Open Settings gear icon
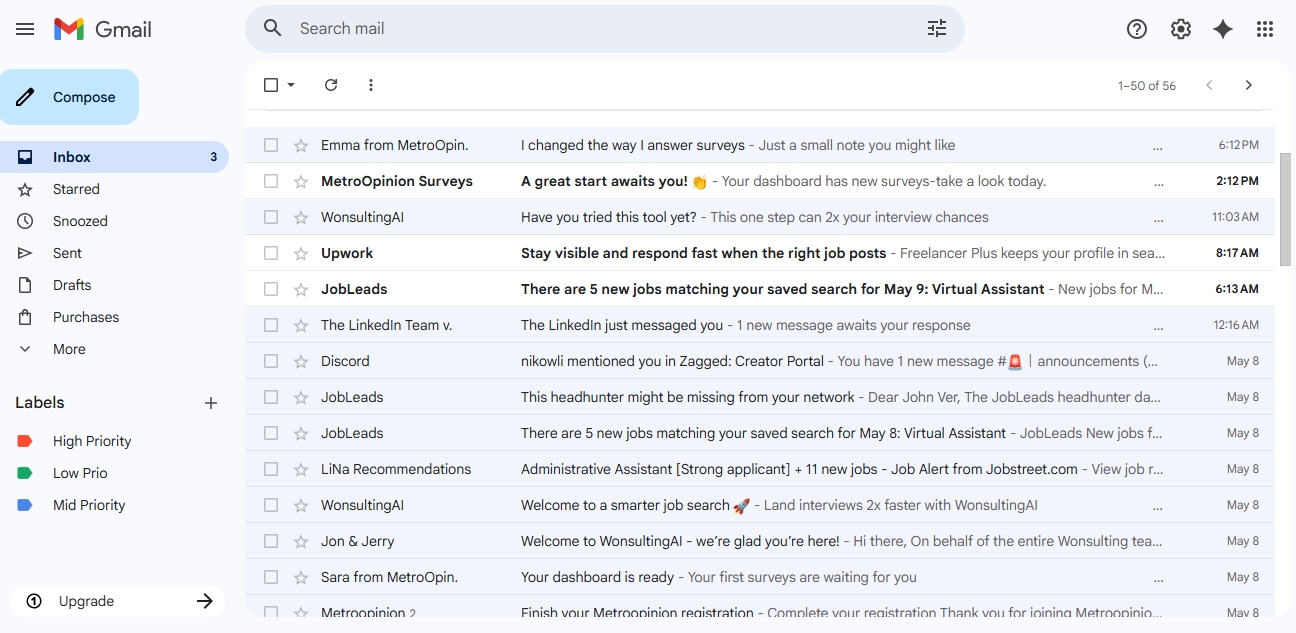The height and width of the screenshot is (633, 1296). pos(1181,29)
